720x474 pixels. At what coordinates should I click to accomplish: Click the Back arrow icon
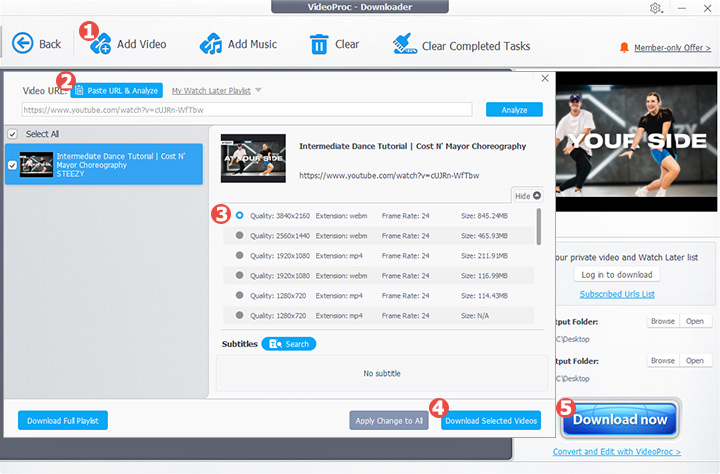tap(23, 44)
